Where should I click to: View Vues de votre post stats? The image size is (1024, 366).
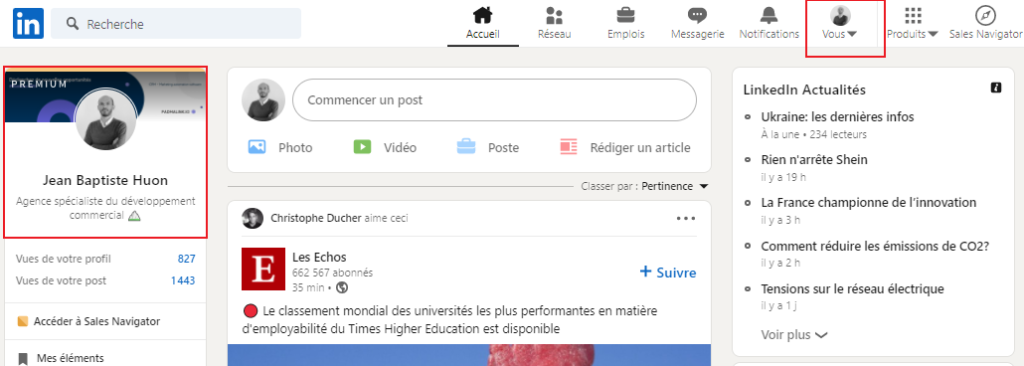tap(105, 280)
